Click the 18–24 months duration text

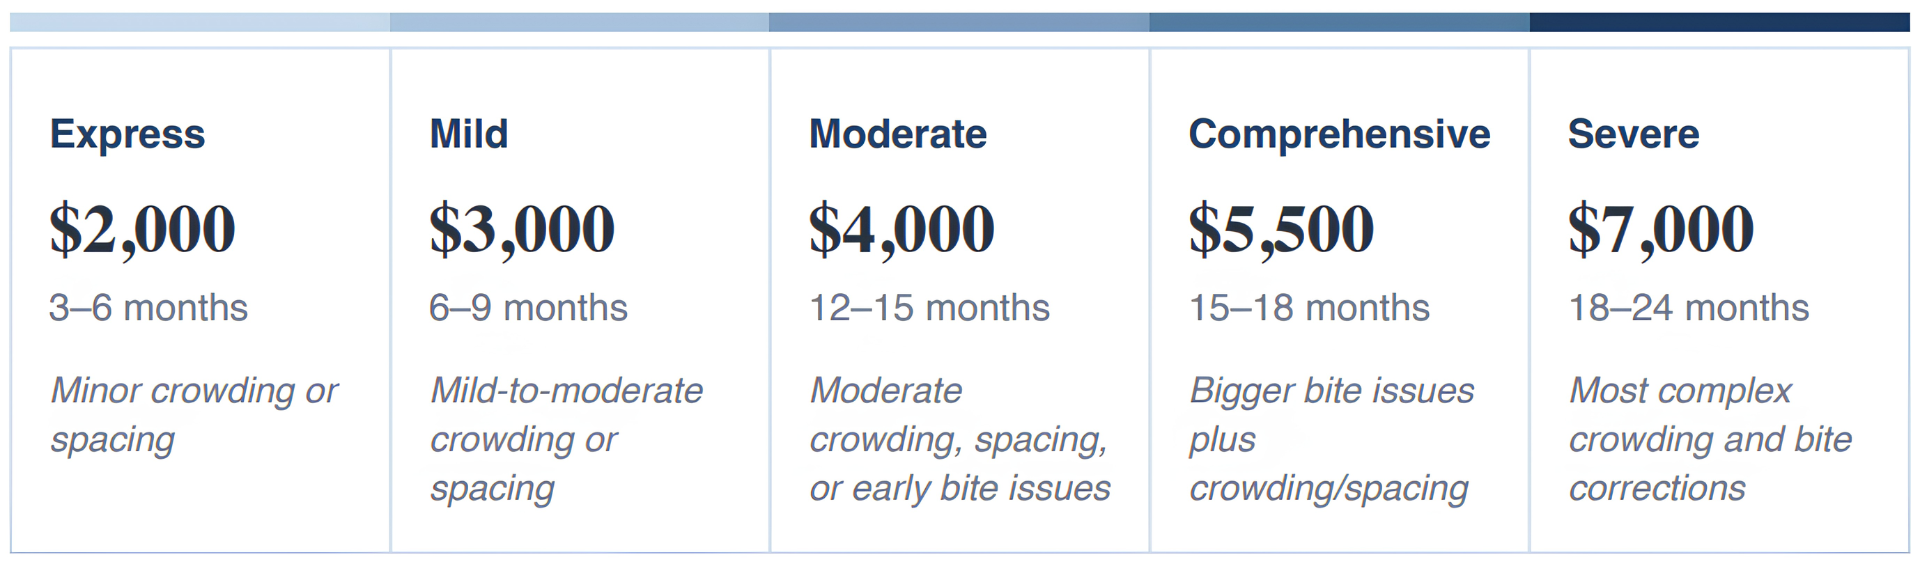click(1688, 308)
